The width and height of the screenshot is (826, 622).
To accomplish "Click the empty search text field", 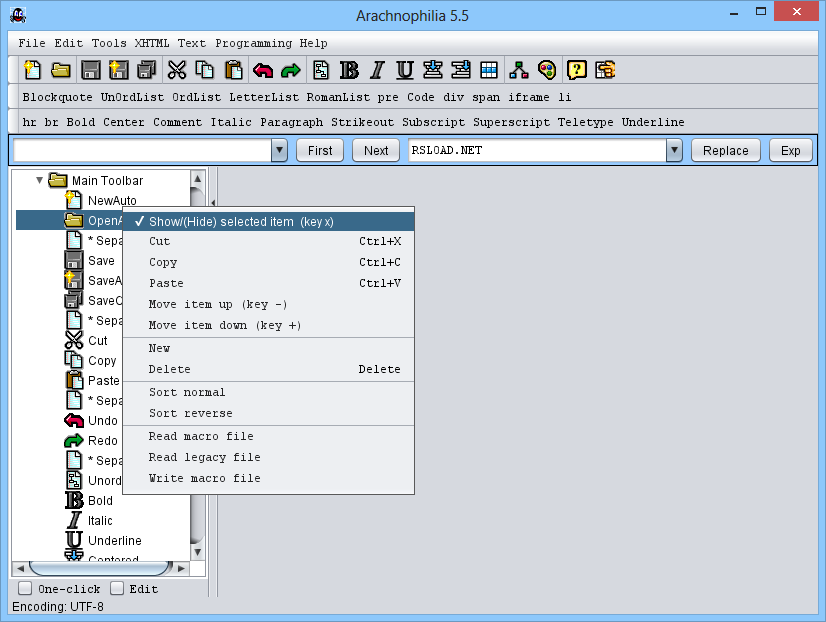I will [x=142, y=151].
